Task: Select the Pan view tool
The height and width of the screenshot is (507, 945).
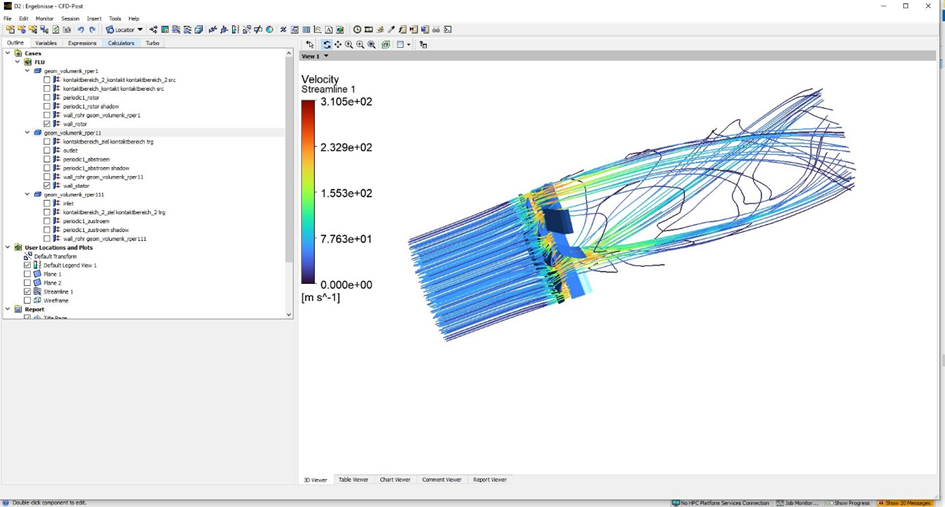Action: click(338, 45)
